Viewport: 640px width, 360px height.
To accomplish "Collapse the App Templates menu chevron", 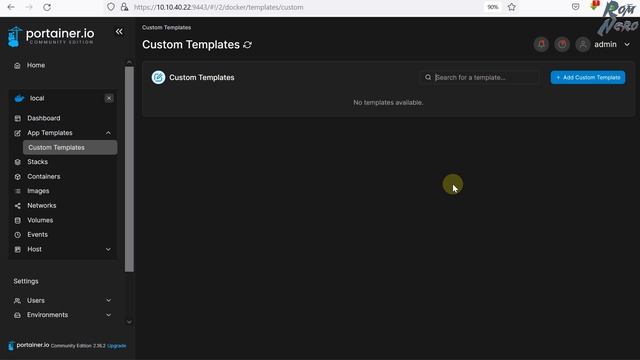I will (x=108, y=133).
